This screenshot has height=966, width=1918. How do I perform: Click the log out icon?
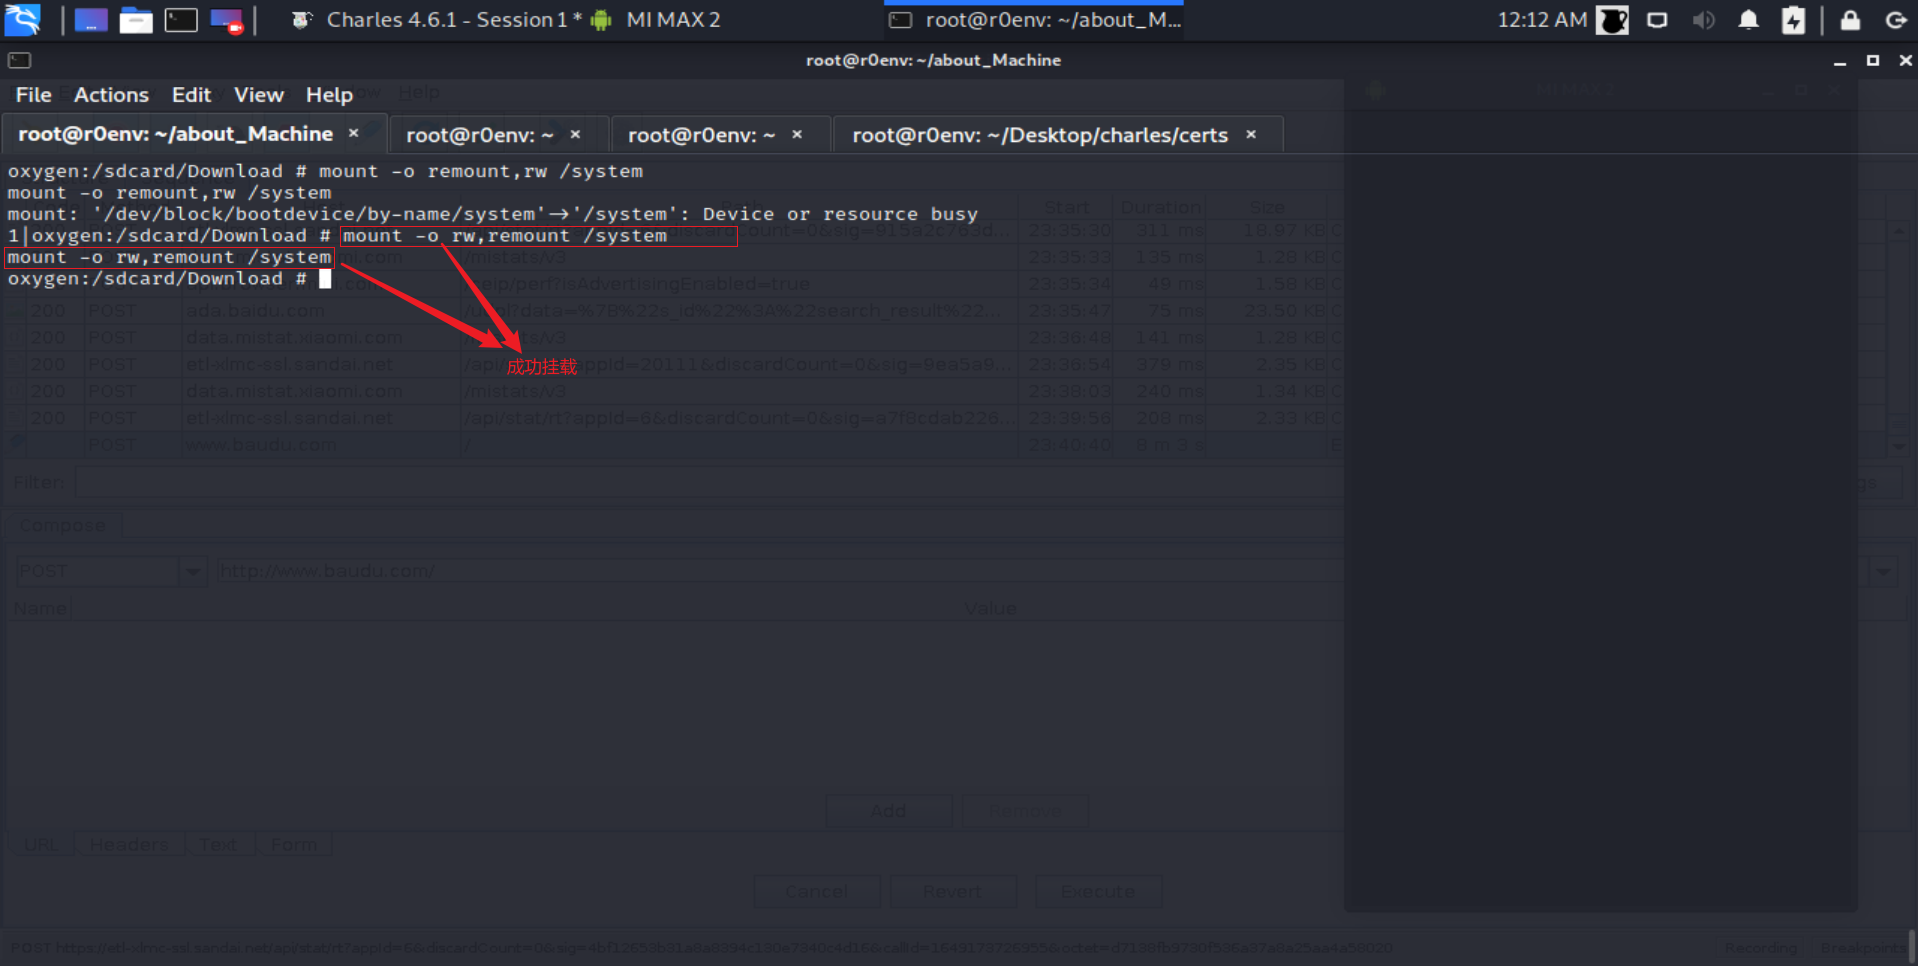pos(1895,20)
